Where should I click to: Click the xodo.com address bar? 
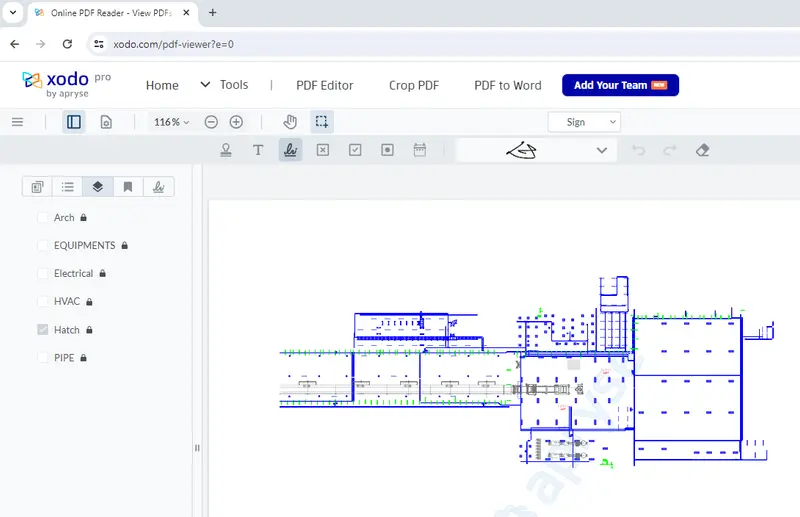[173, 44]
